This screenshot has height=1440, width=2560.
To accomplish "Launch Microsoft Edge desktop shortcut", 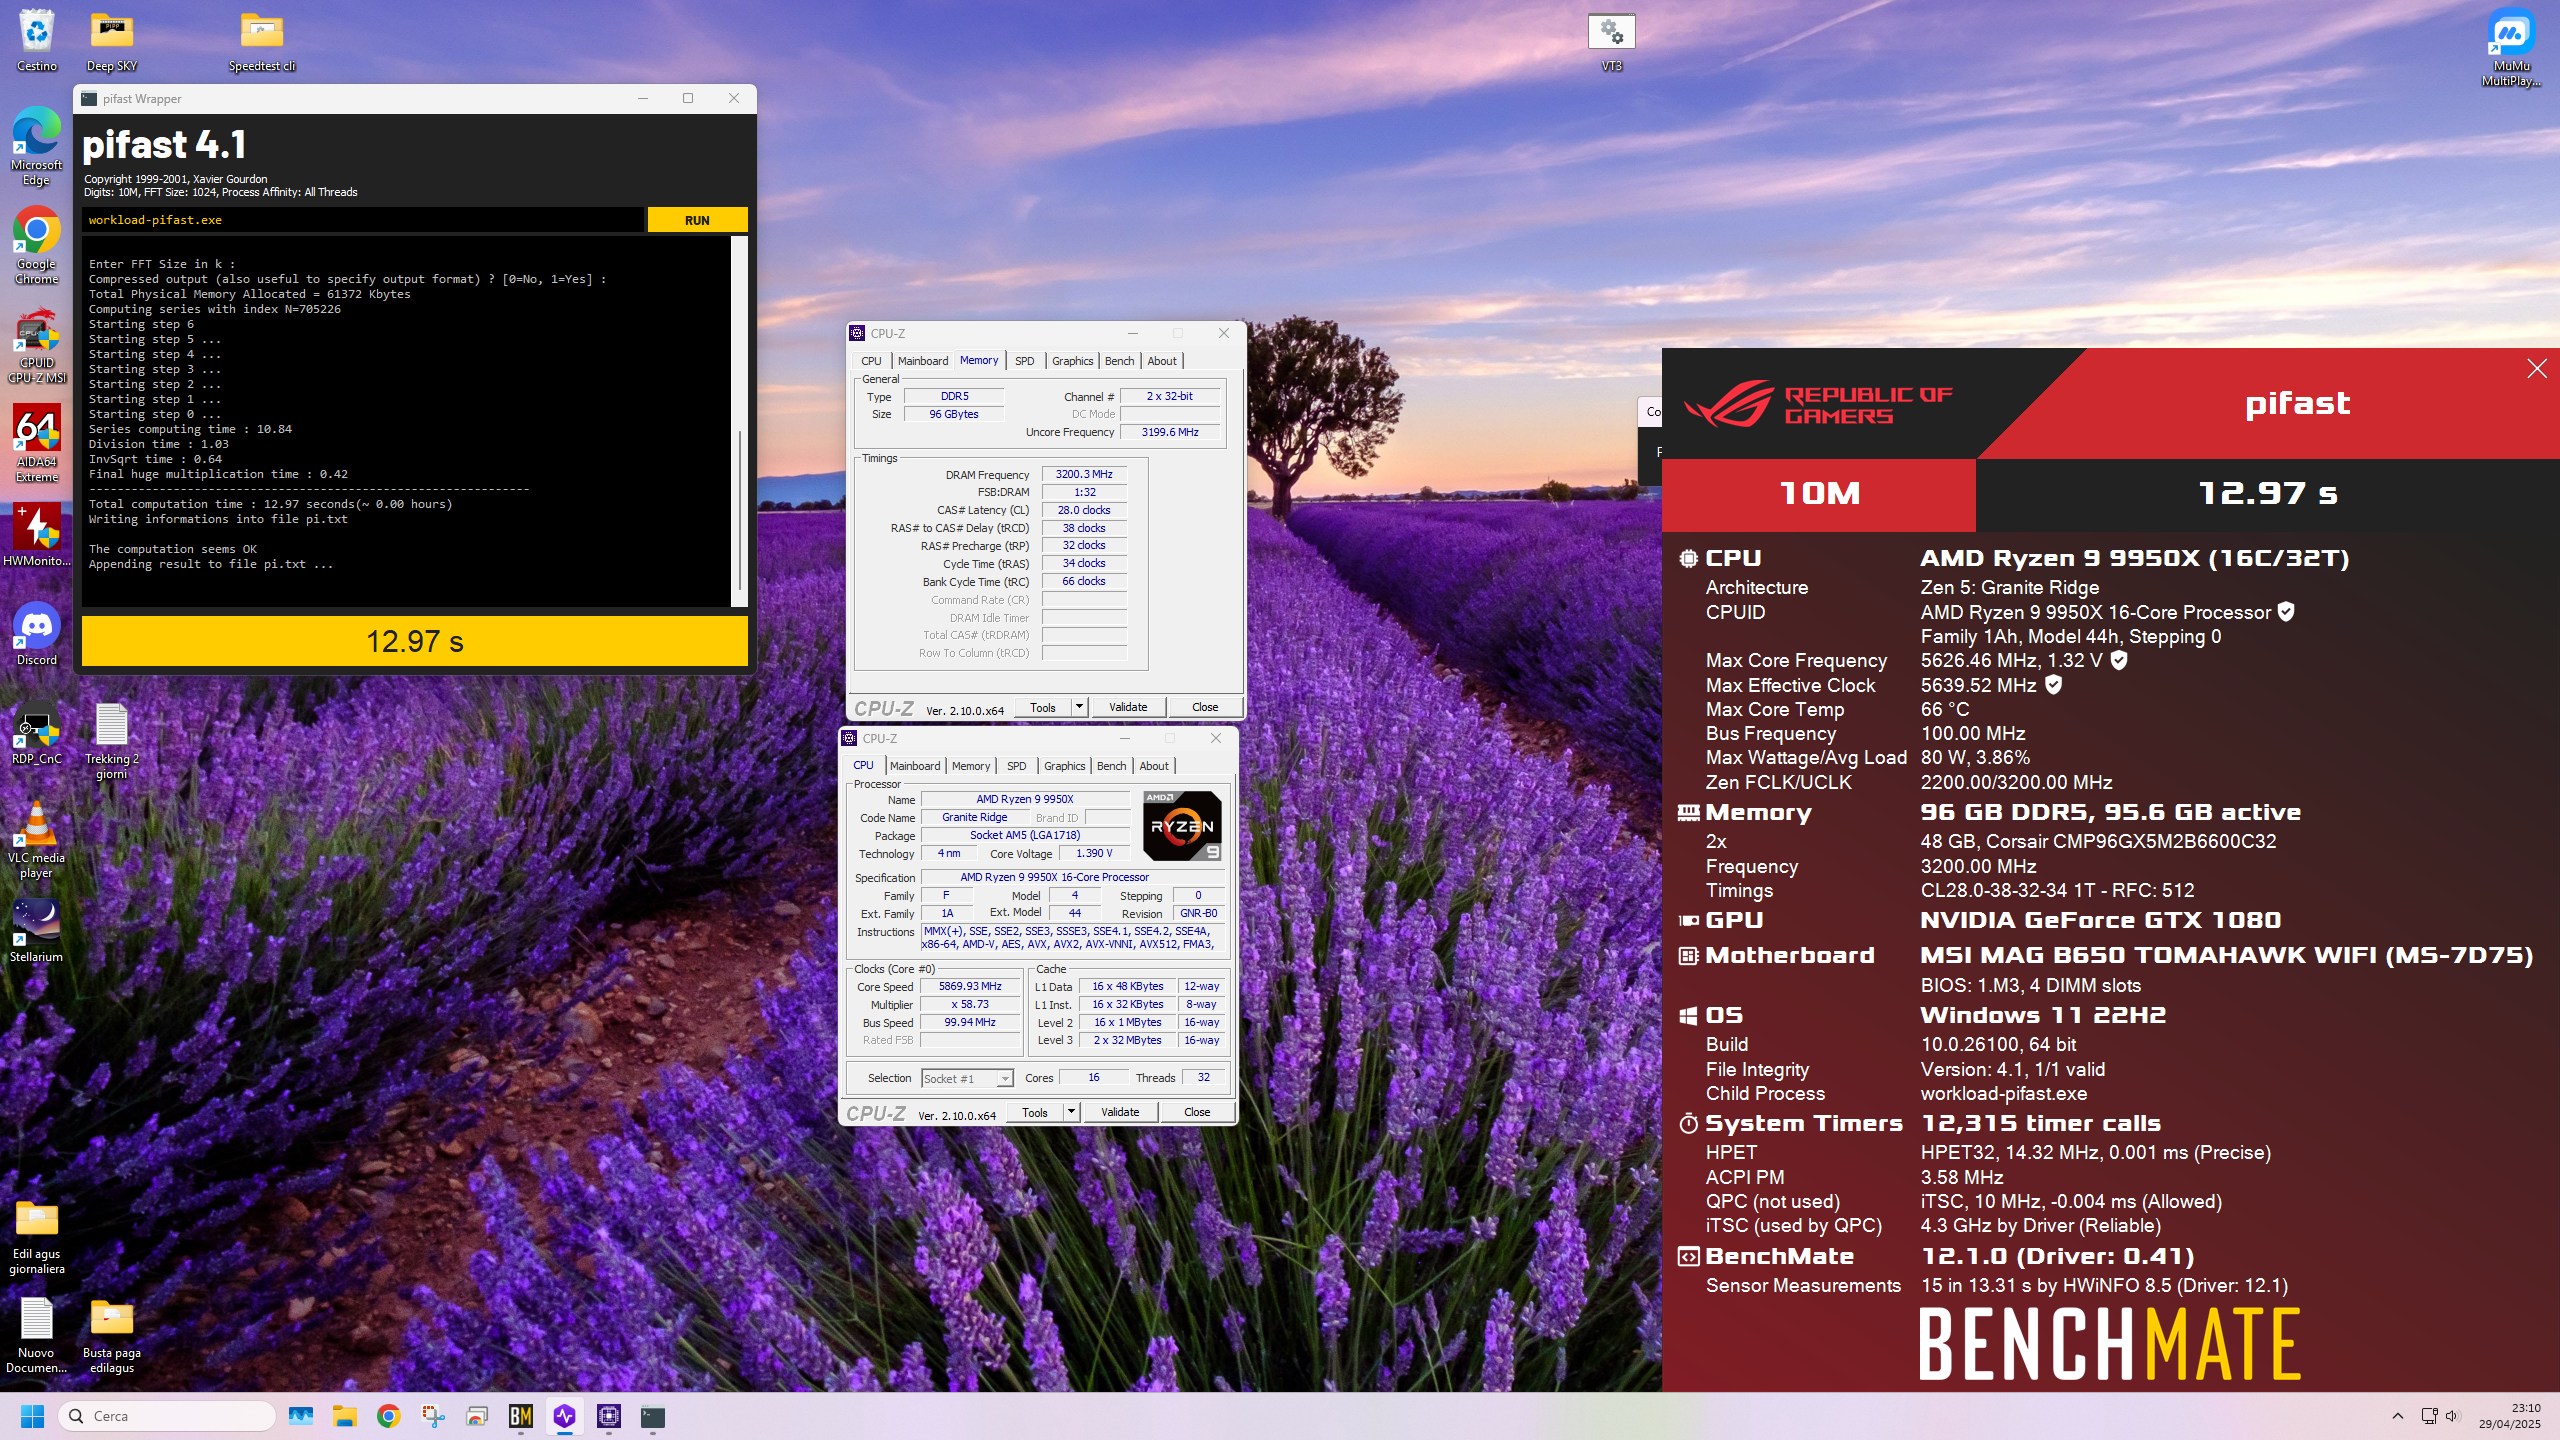I will pos(37,146).
